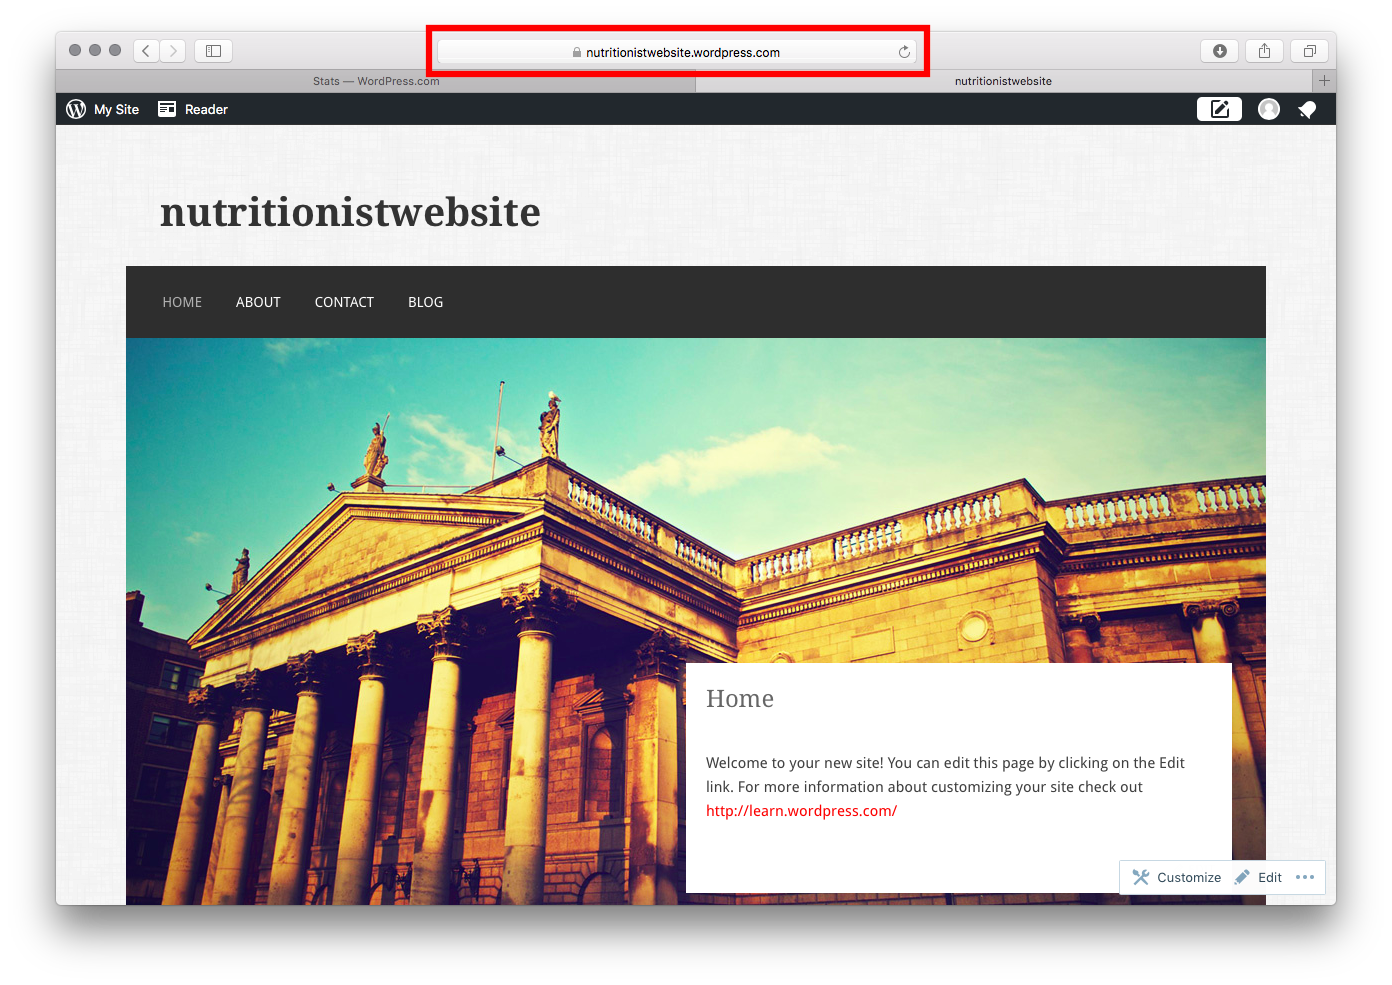The image size is (1392, 985).
Task: Switch to nutritionistwebsite browser tab
Action: coord(1003,81)
